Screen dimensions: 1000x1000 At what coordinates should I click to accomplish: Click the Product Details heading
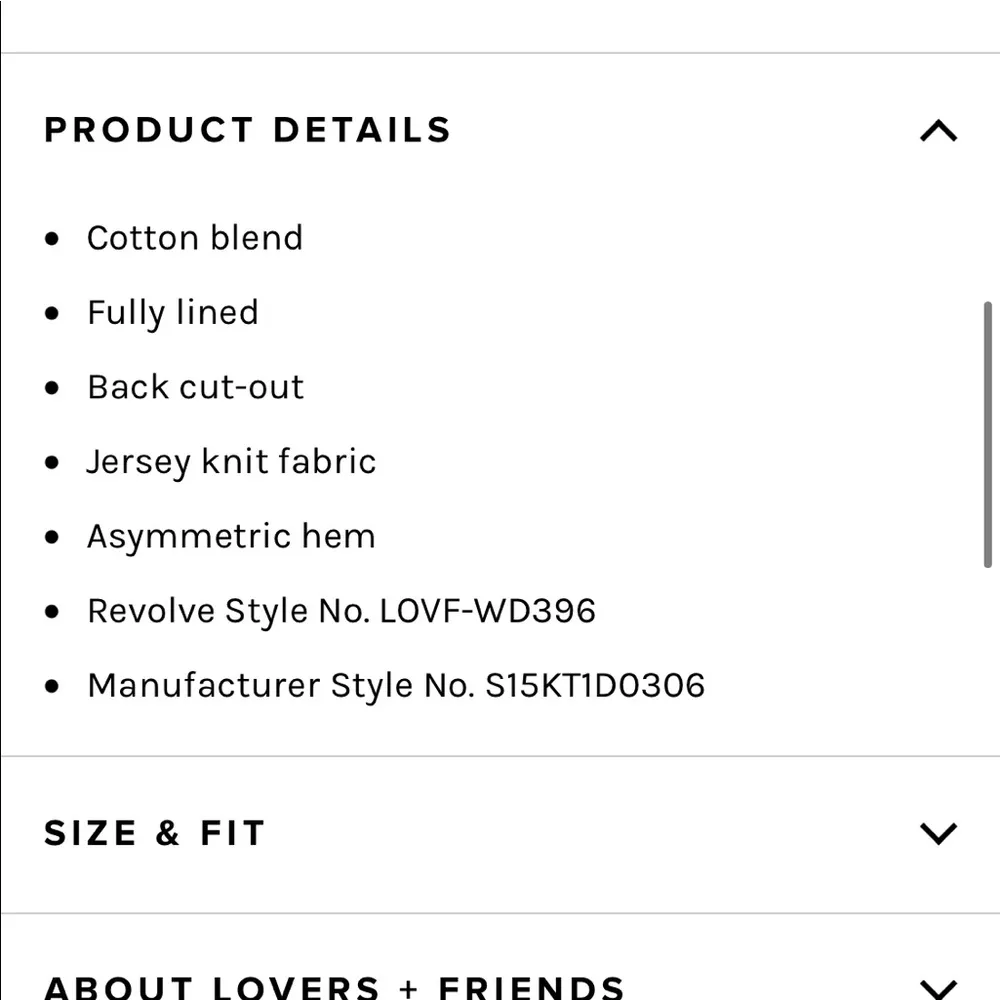point(246,130)
